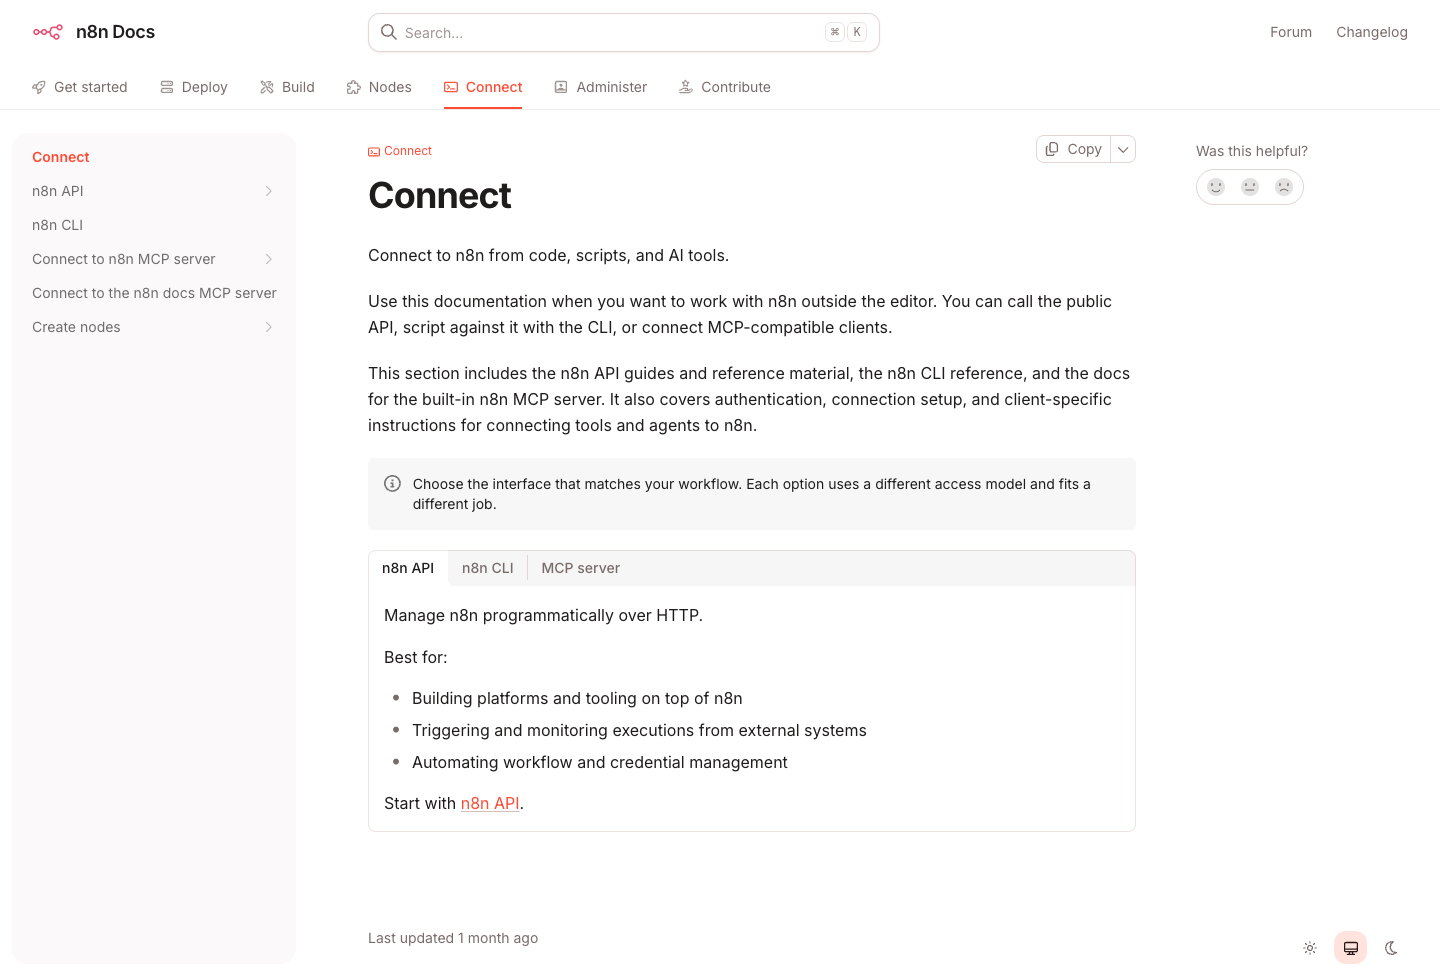Click the icon beside Contribute
The image size is (1440, 980).
[686, 87]
